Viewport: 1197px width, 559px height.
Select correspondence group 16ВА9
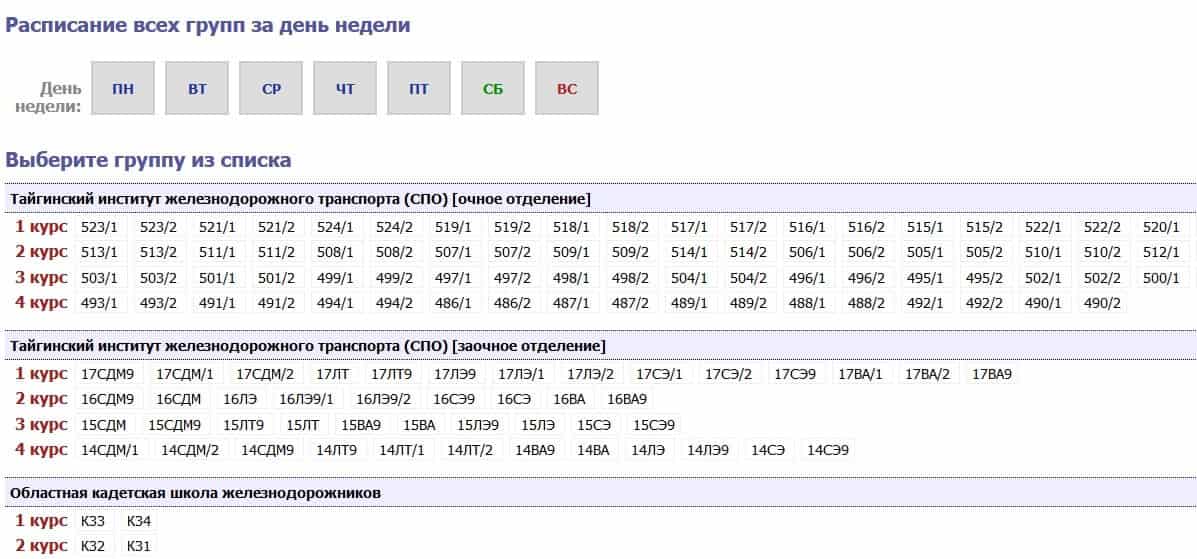627,399
